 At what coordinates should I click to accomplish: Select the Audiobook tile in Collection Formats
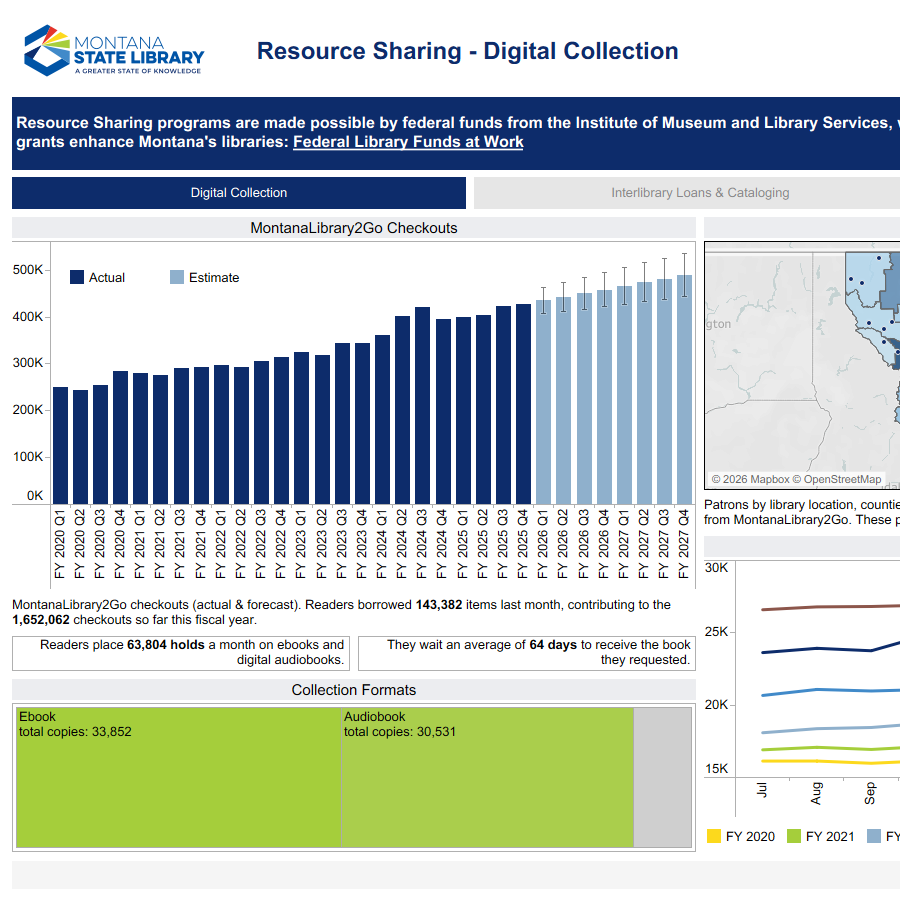pos(488,778)
